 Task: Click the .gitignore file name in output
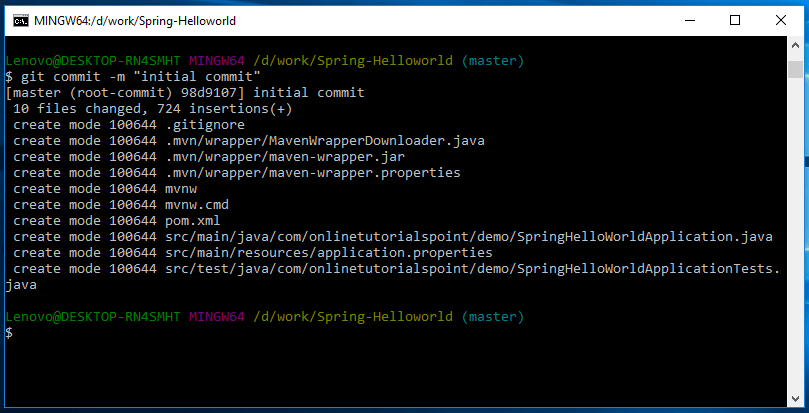click(205, 125)
